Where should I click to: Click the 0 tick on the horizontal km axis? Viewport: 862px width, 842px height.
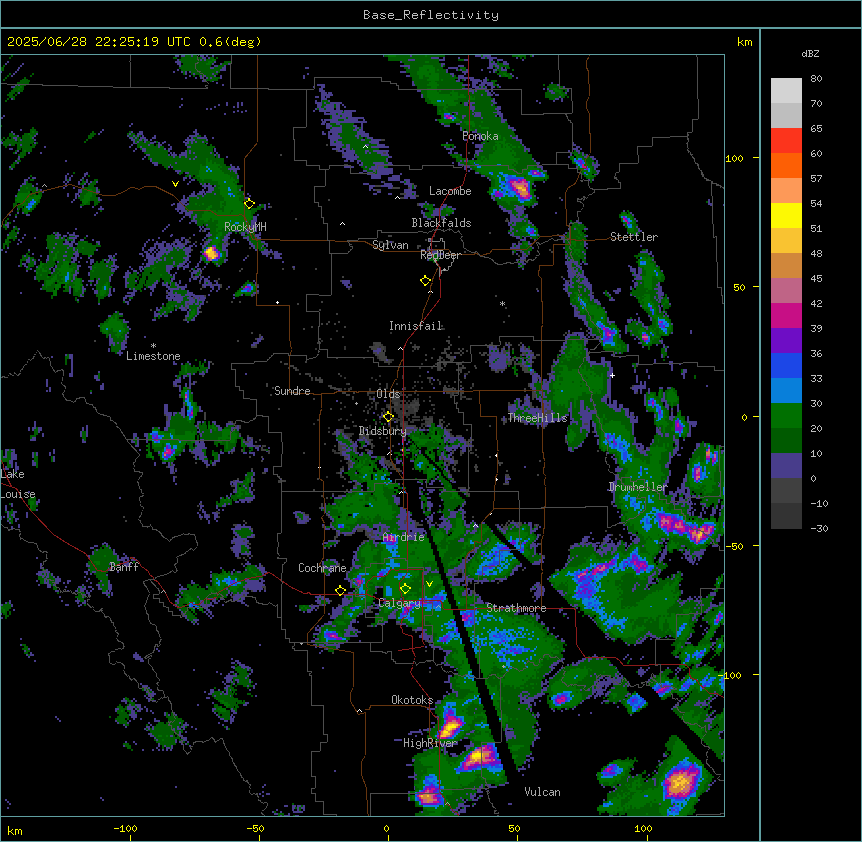(x=386, y=829)
